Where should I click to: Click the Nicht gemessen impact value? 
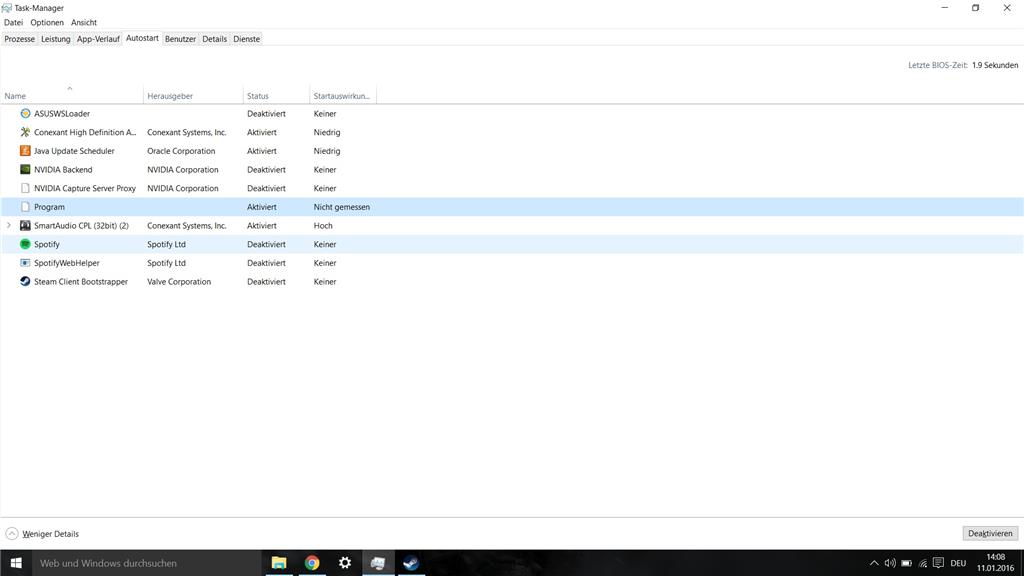pyautogui.click(x=342, y=207)
